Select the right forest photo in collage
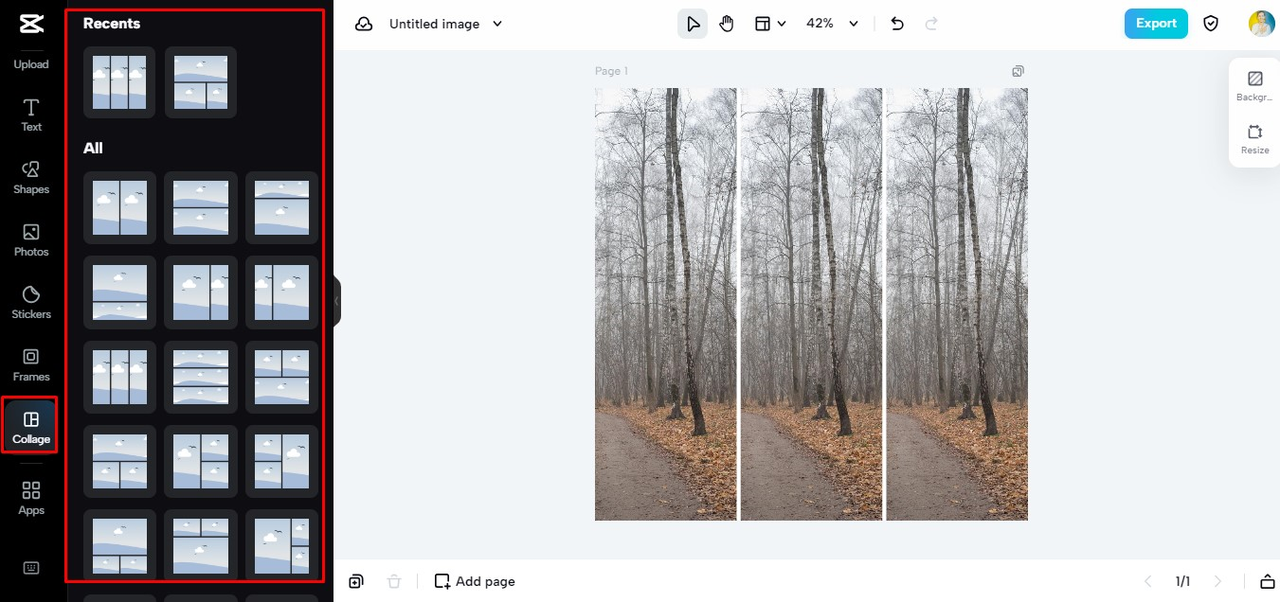Screen dimensions: 1280x602 click(957, 304)
